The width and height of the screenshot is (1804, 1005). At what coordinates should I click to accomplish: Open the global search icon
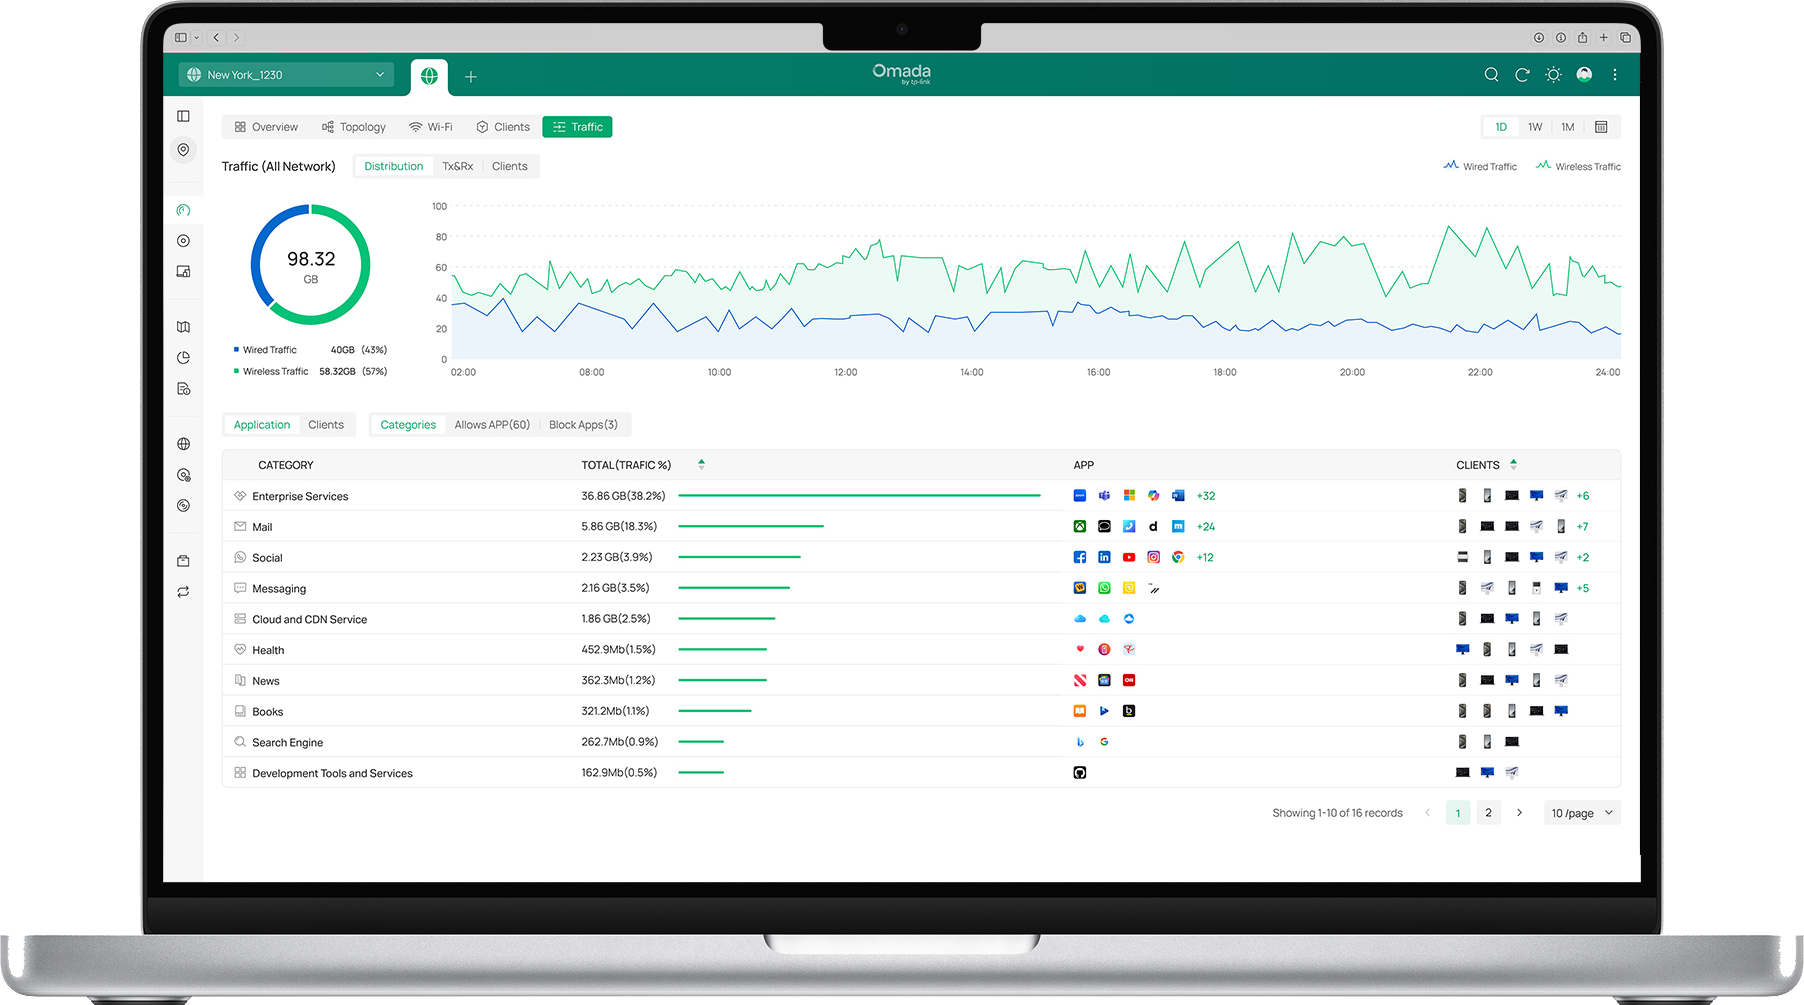point(1491,75)
